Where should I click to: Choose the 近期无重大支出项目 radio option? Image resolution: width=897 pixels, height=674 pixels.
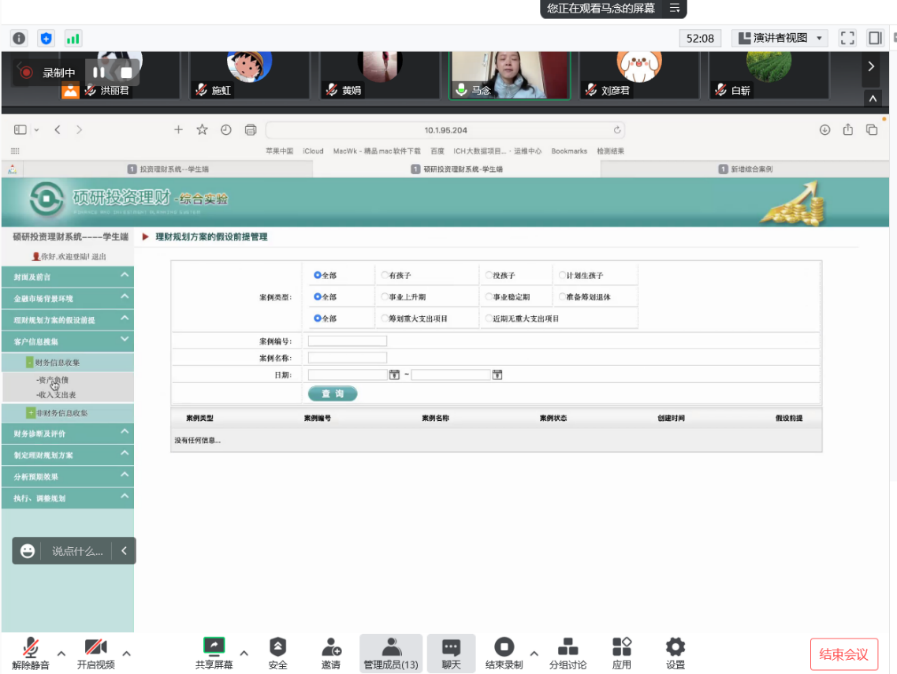[488, 319]
